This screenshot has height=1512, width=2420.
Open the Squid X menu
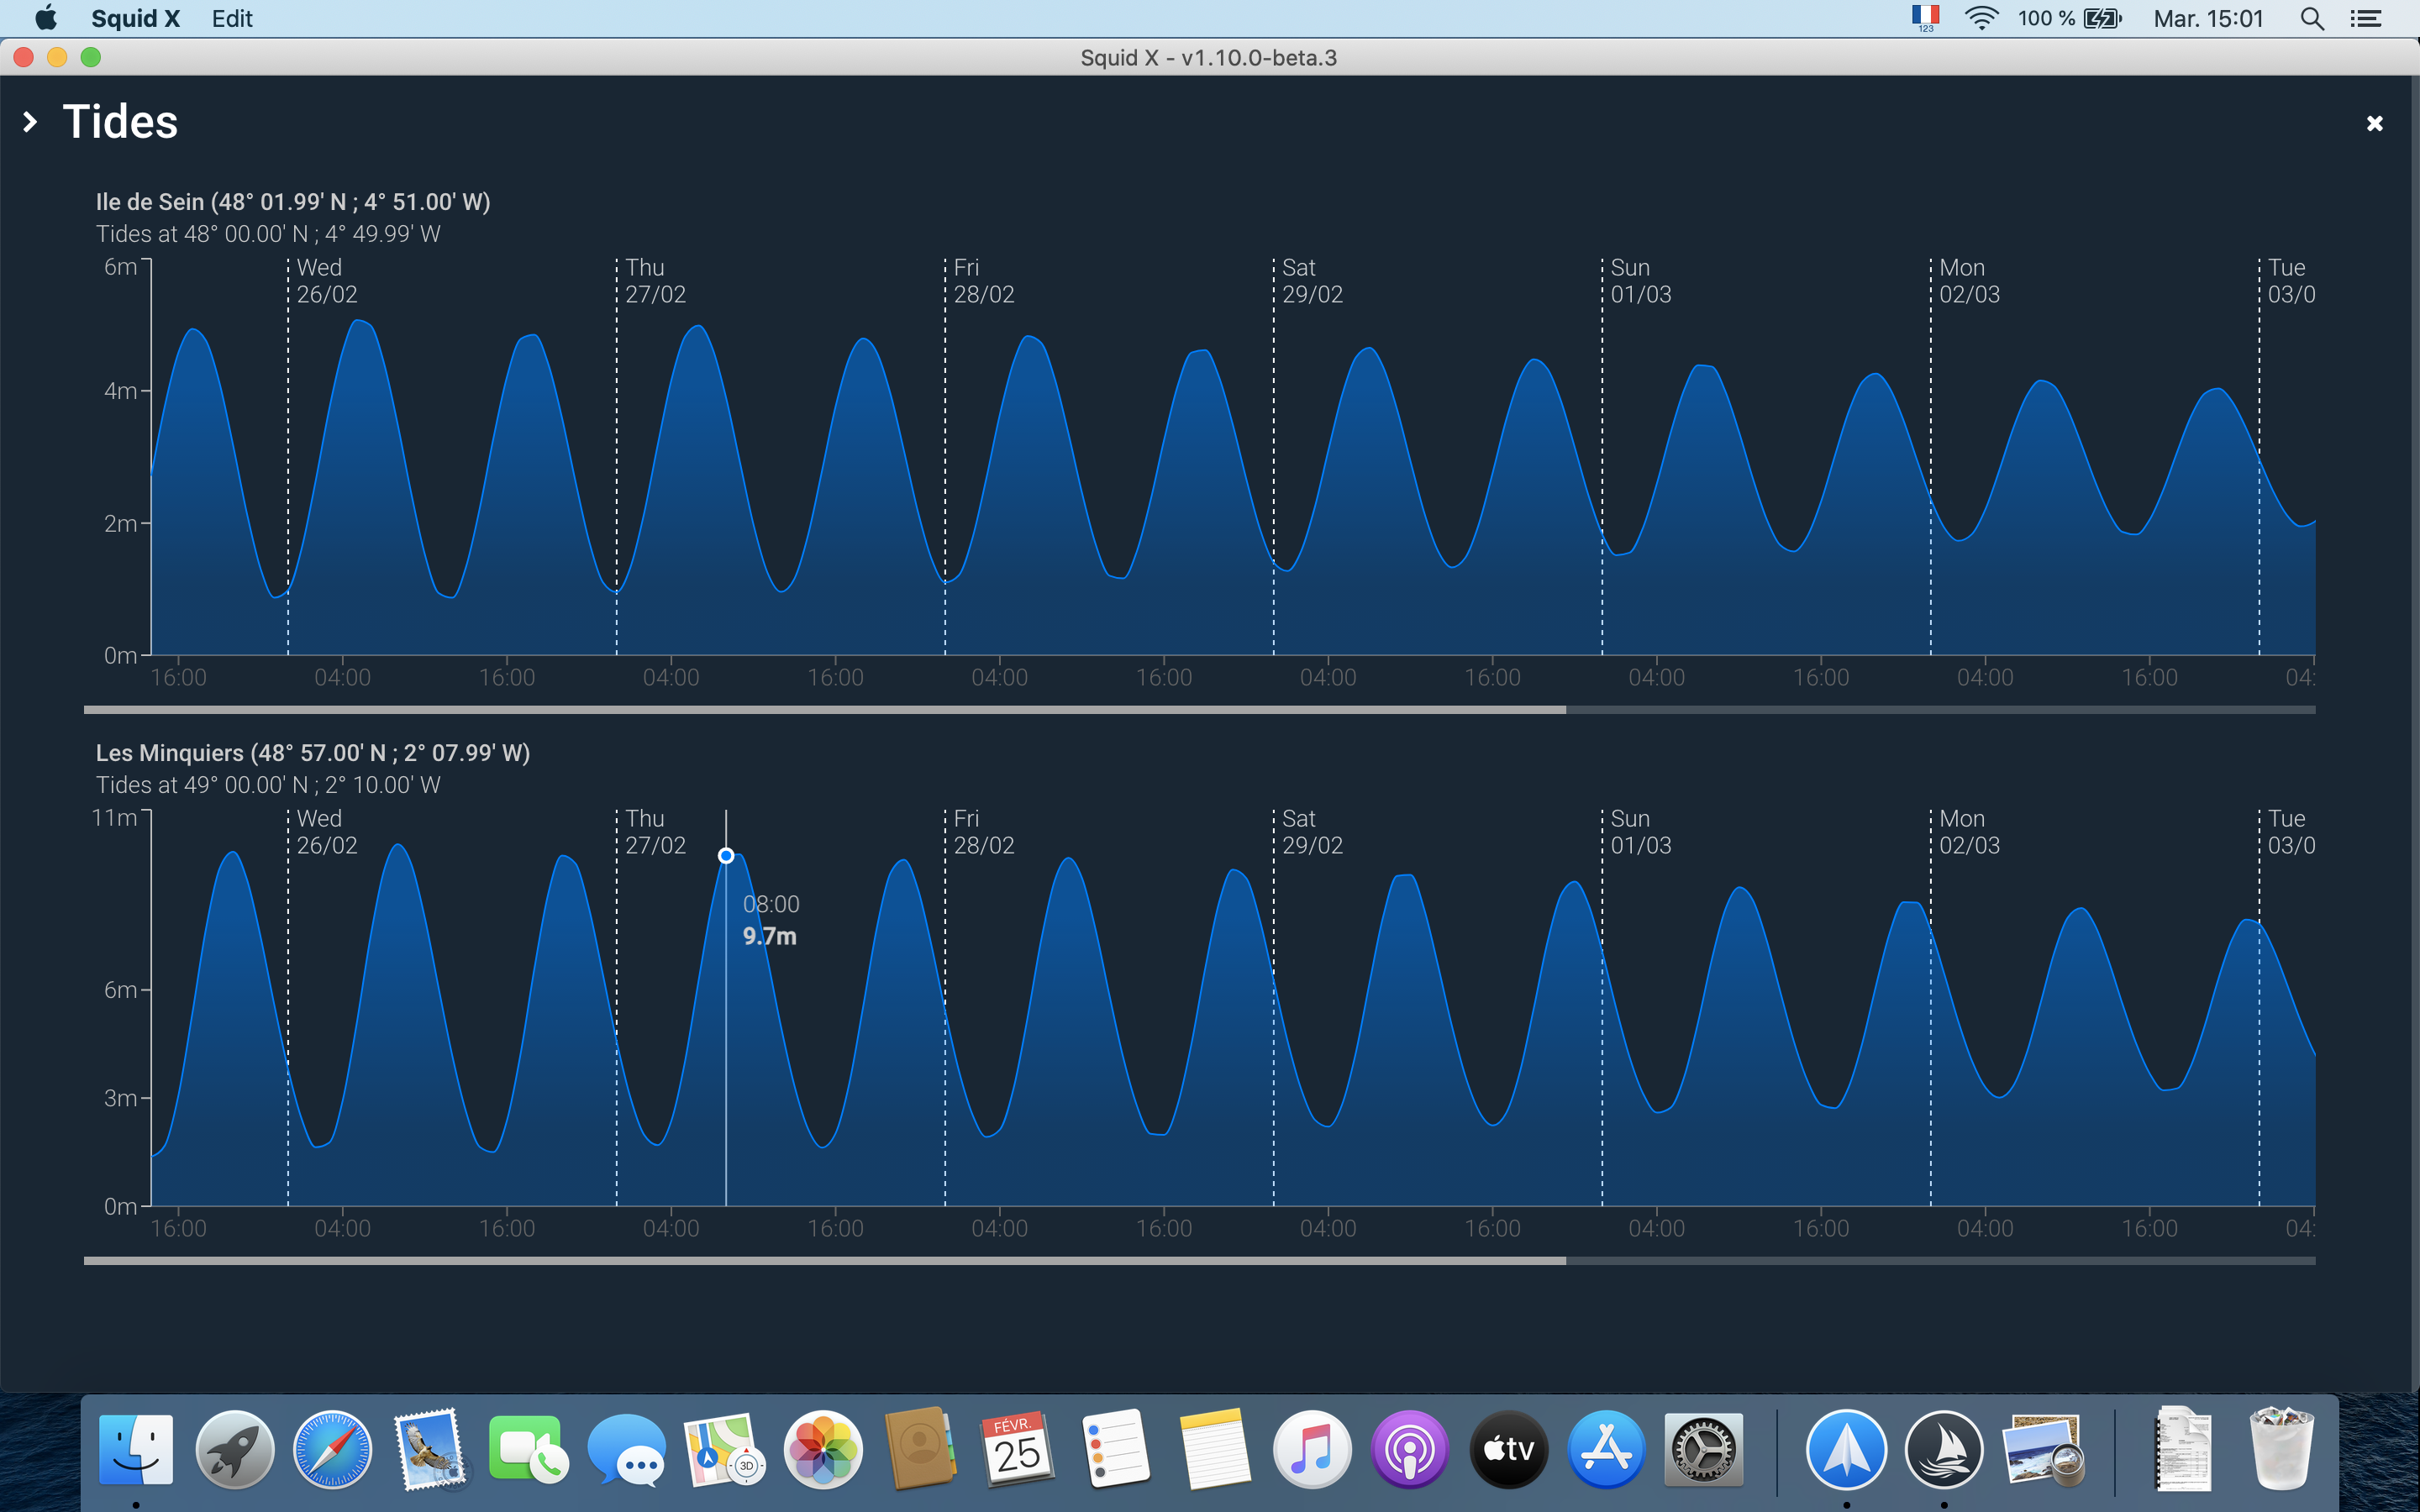pos(135,18)
